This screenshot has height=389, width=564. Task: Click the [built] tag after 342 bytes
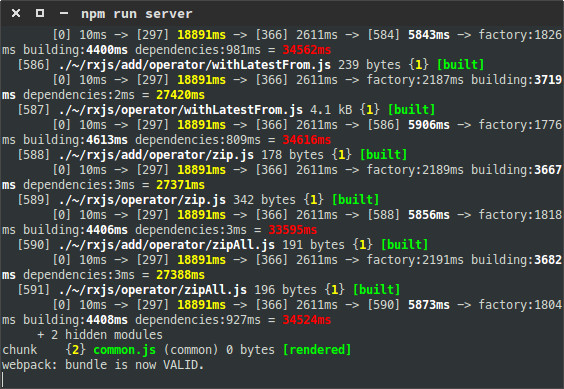(x=355, y=200)
